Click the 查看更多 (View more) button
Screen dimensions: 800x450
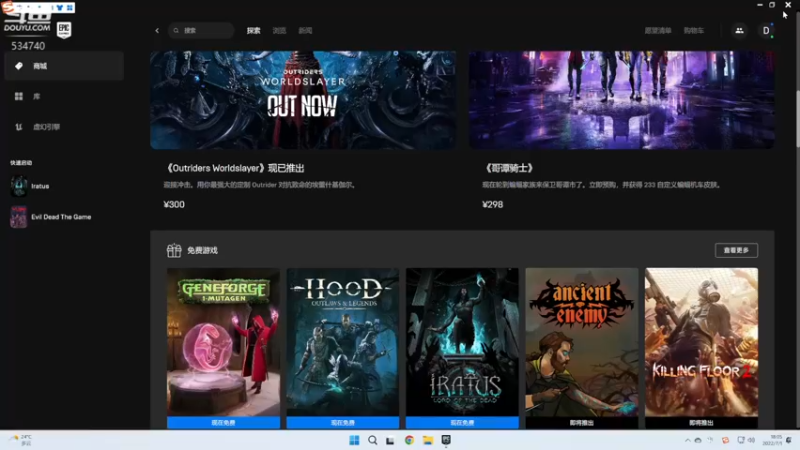(x=736, y=251)
